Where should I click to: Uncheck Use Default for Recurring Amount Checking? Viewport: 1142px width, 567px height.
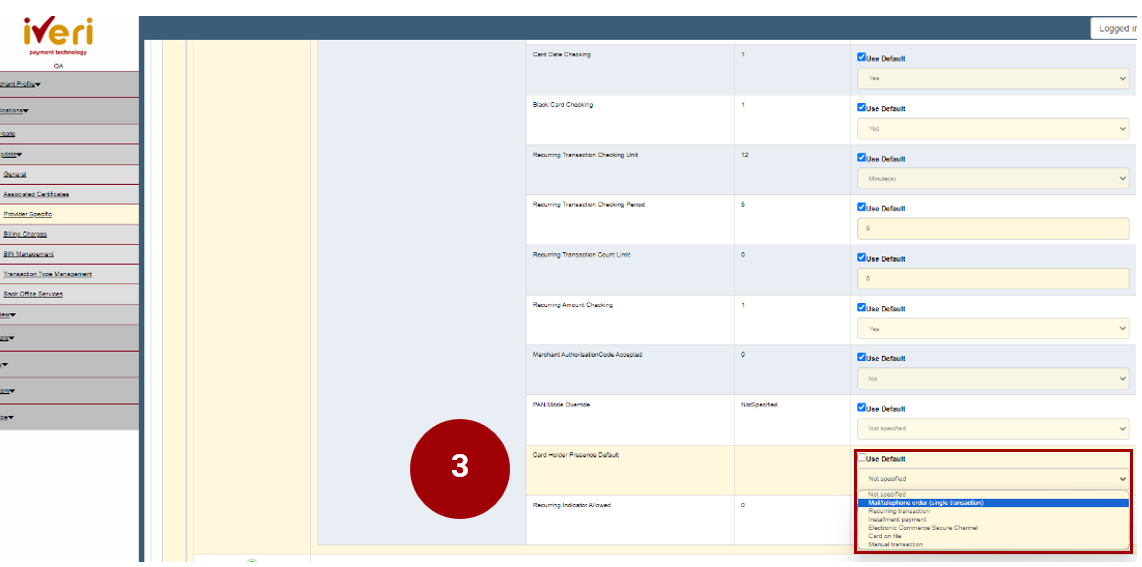click(862, 308)
